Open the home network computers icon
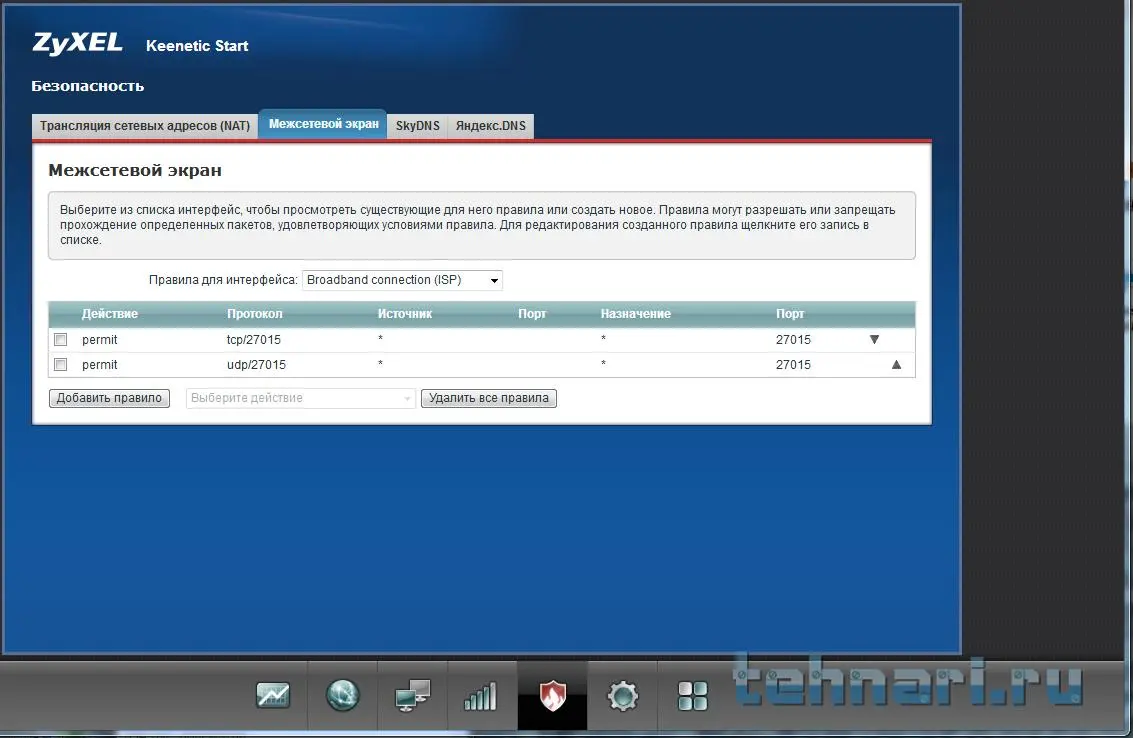The image size is (1133, 738). [x=412, y=695]
